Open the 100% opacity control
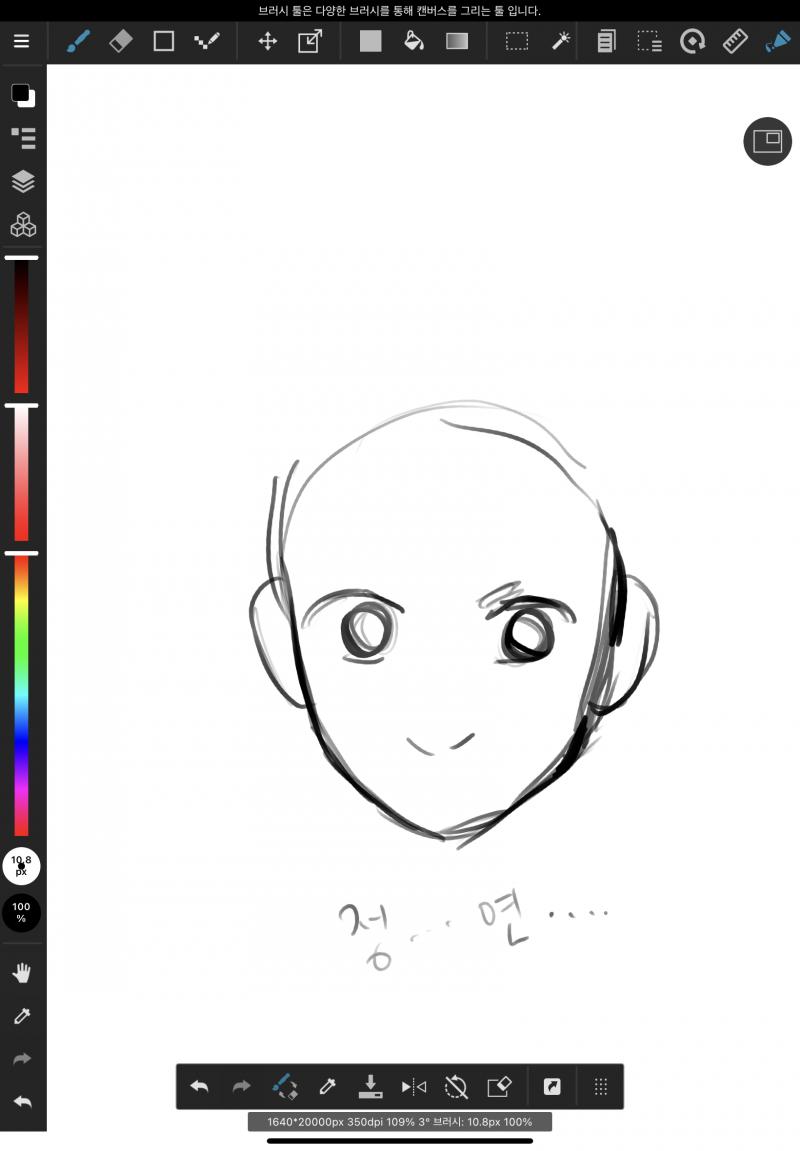 point(21,912)
